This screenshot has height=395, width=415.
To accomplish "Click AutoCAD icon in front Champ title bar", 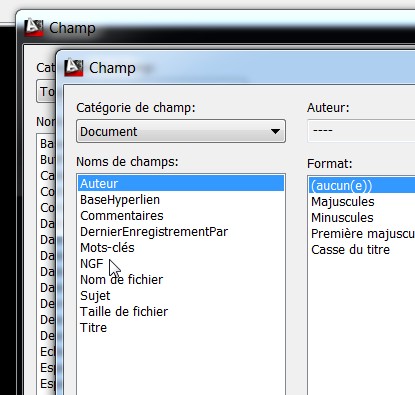I will 74,67.
